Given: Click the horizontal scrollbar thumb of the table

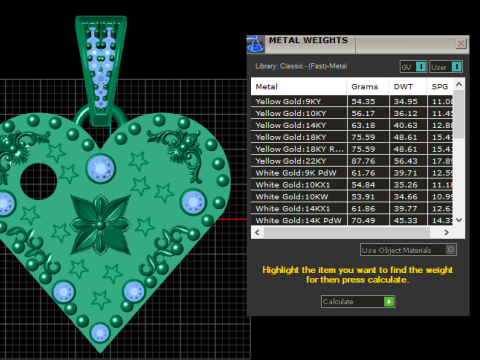Looking at the screenshot, I should (x=347, y=232).
